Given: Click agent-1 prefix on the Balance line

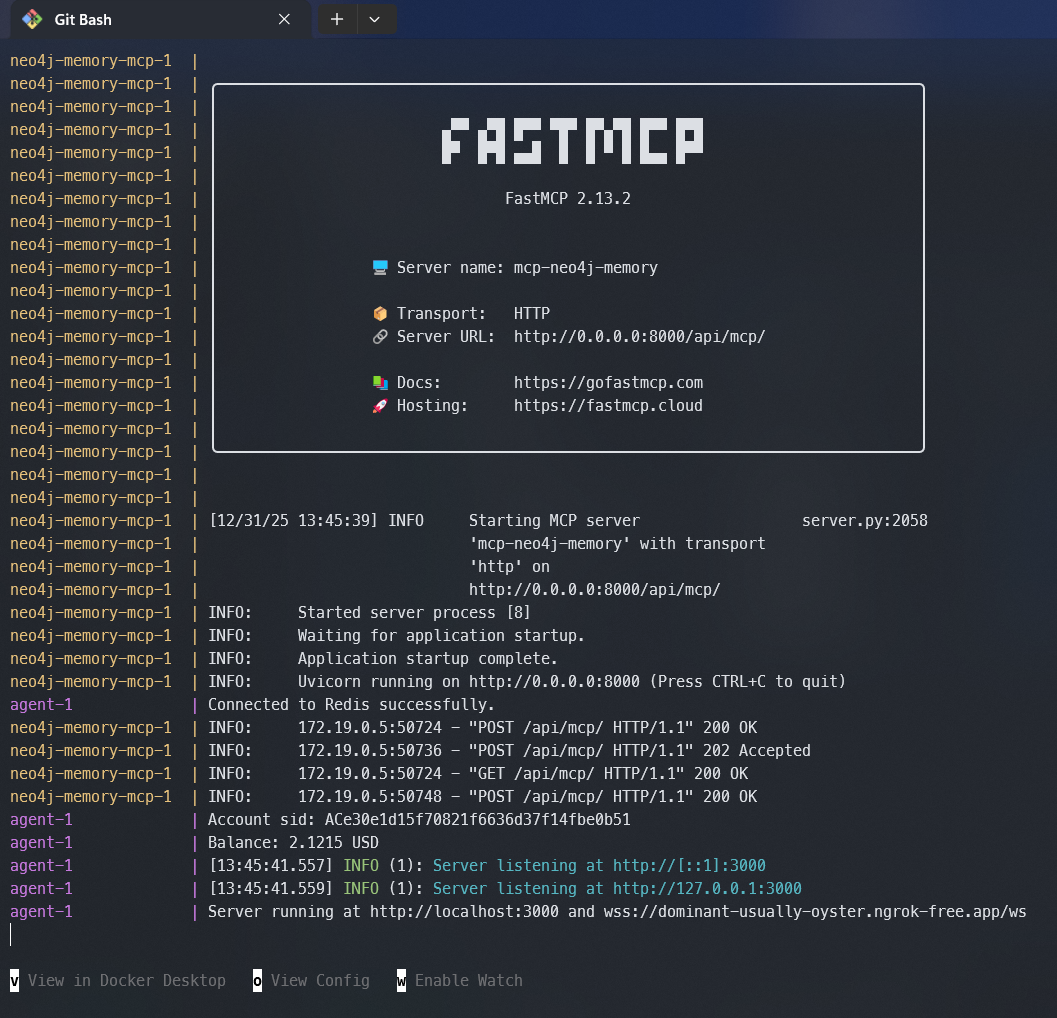Looking at the screenshot, I should [x=41, y=843].
